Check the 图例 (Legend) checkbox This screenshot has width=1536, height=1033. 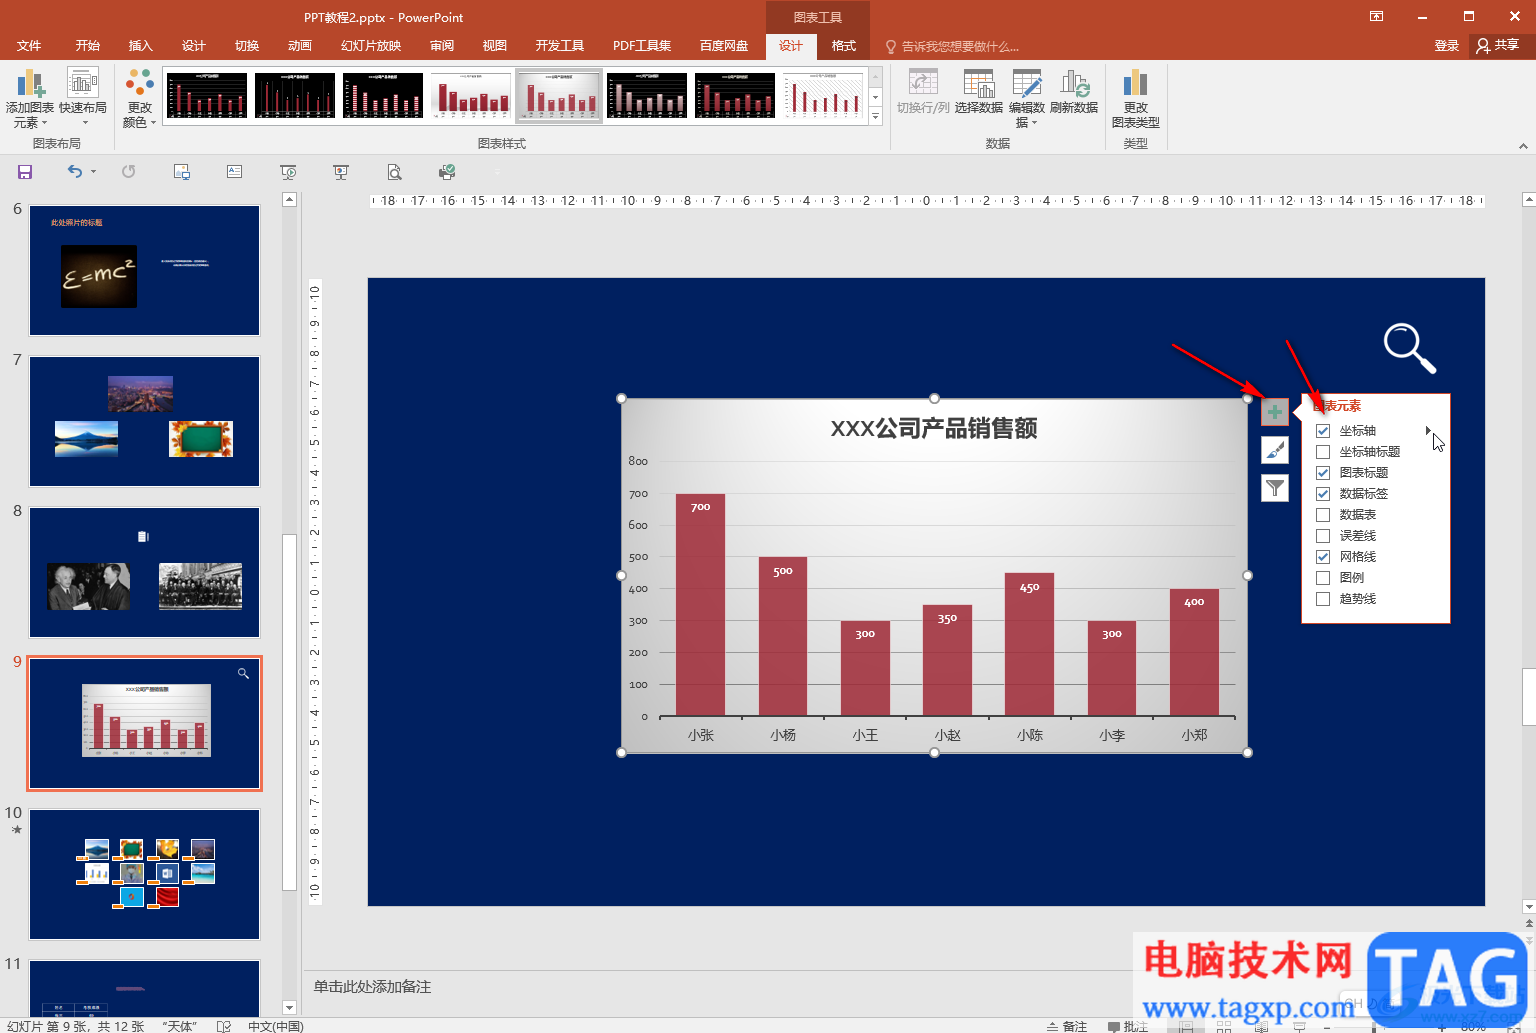(x=1323, y=578)
